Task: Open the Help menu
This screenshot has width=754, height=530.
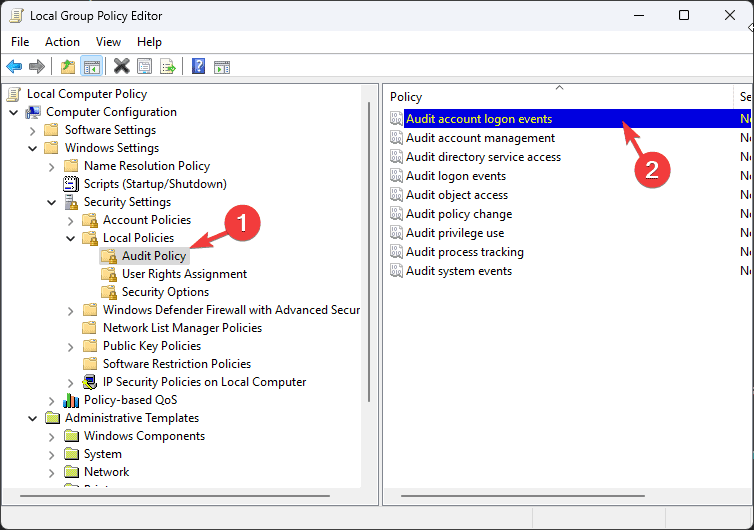Action: point(149,42)
